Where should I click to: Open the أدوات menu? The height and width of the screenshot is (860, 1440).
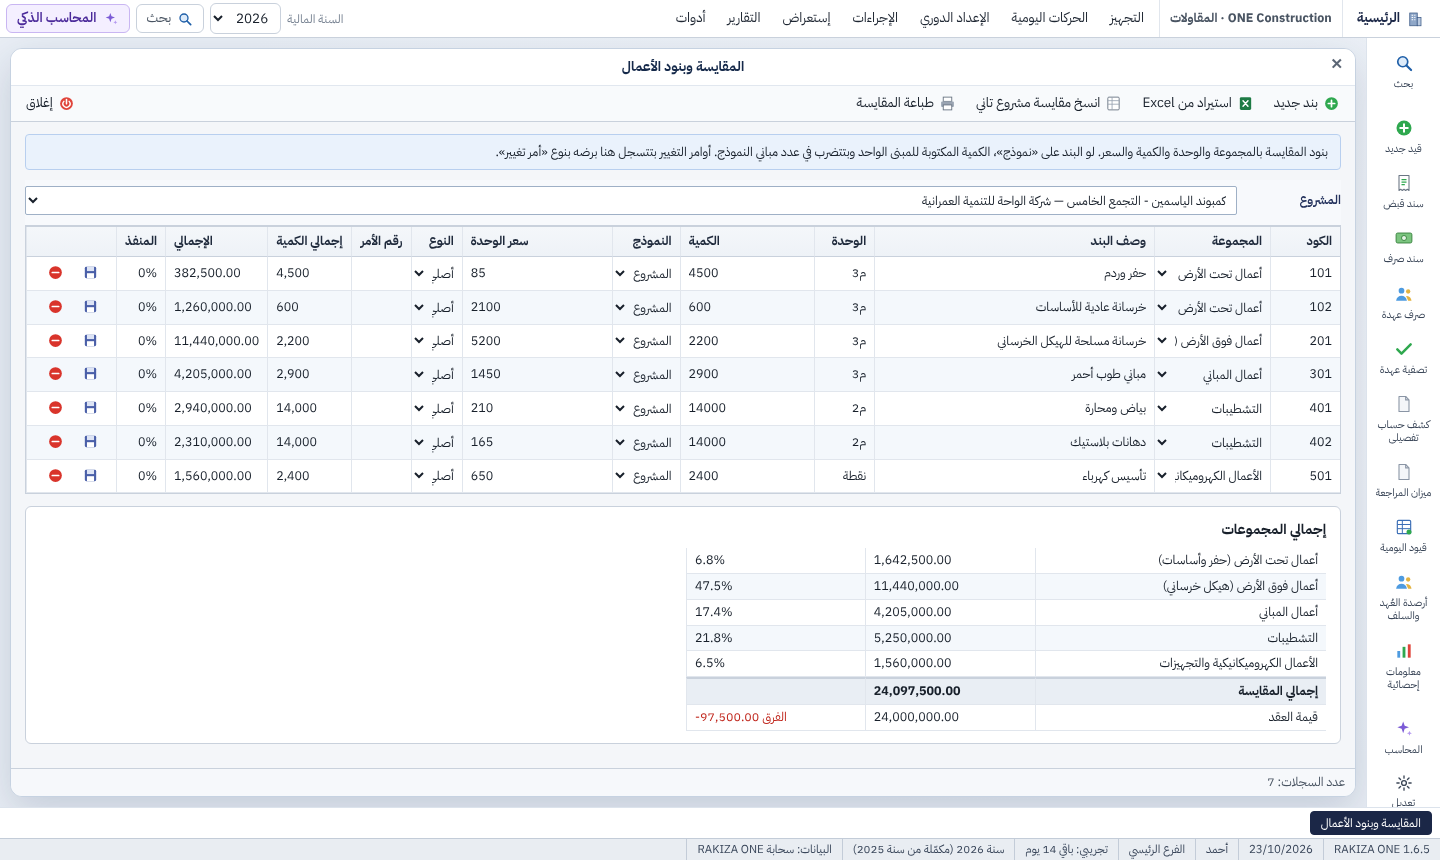click(x=690, y=18)
